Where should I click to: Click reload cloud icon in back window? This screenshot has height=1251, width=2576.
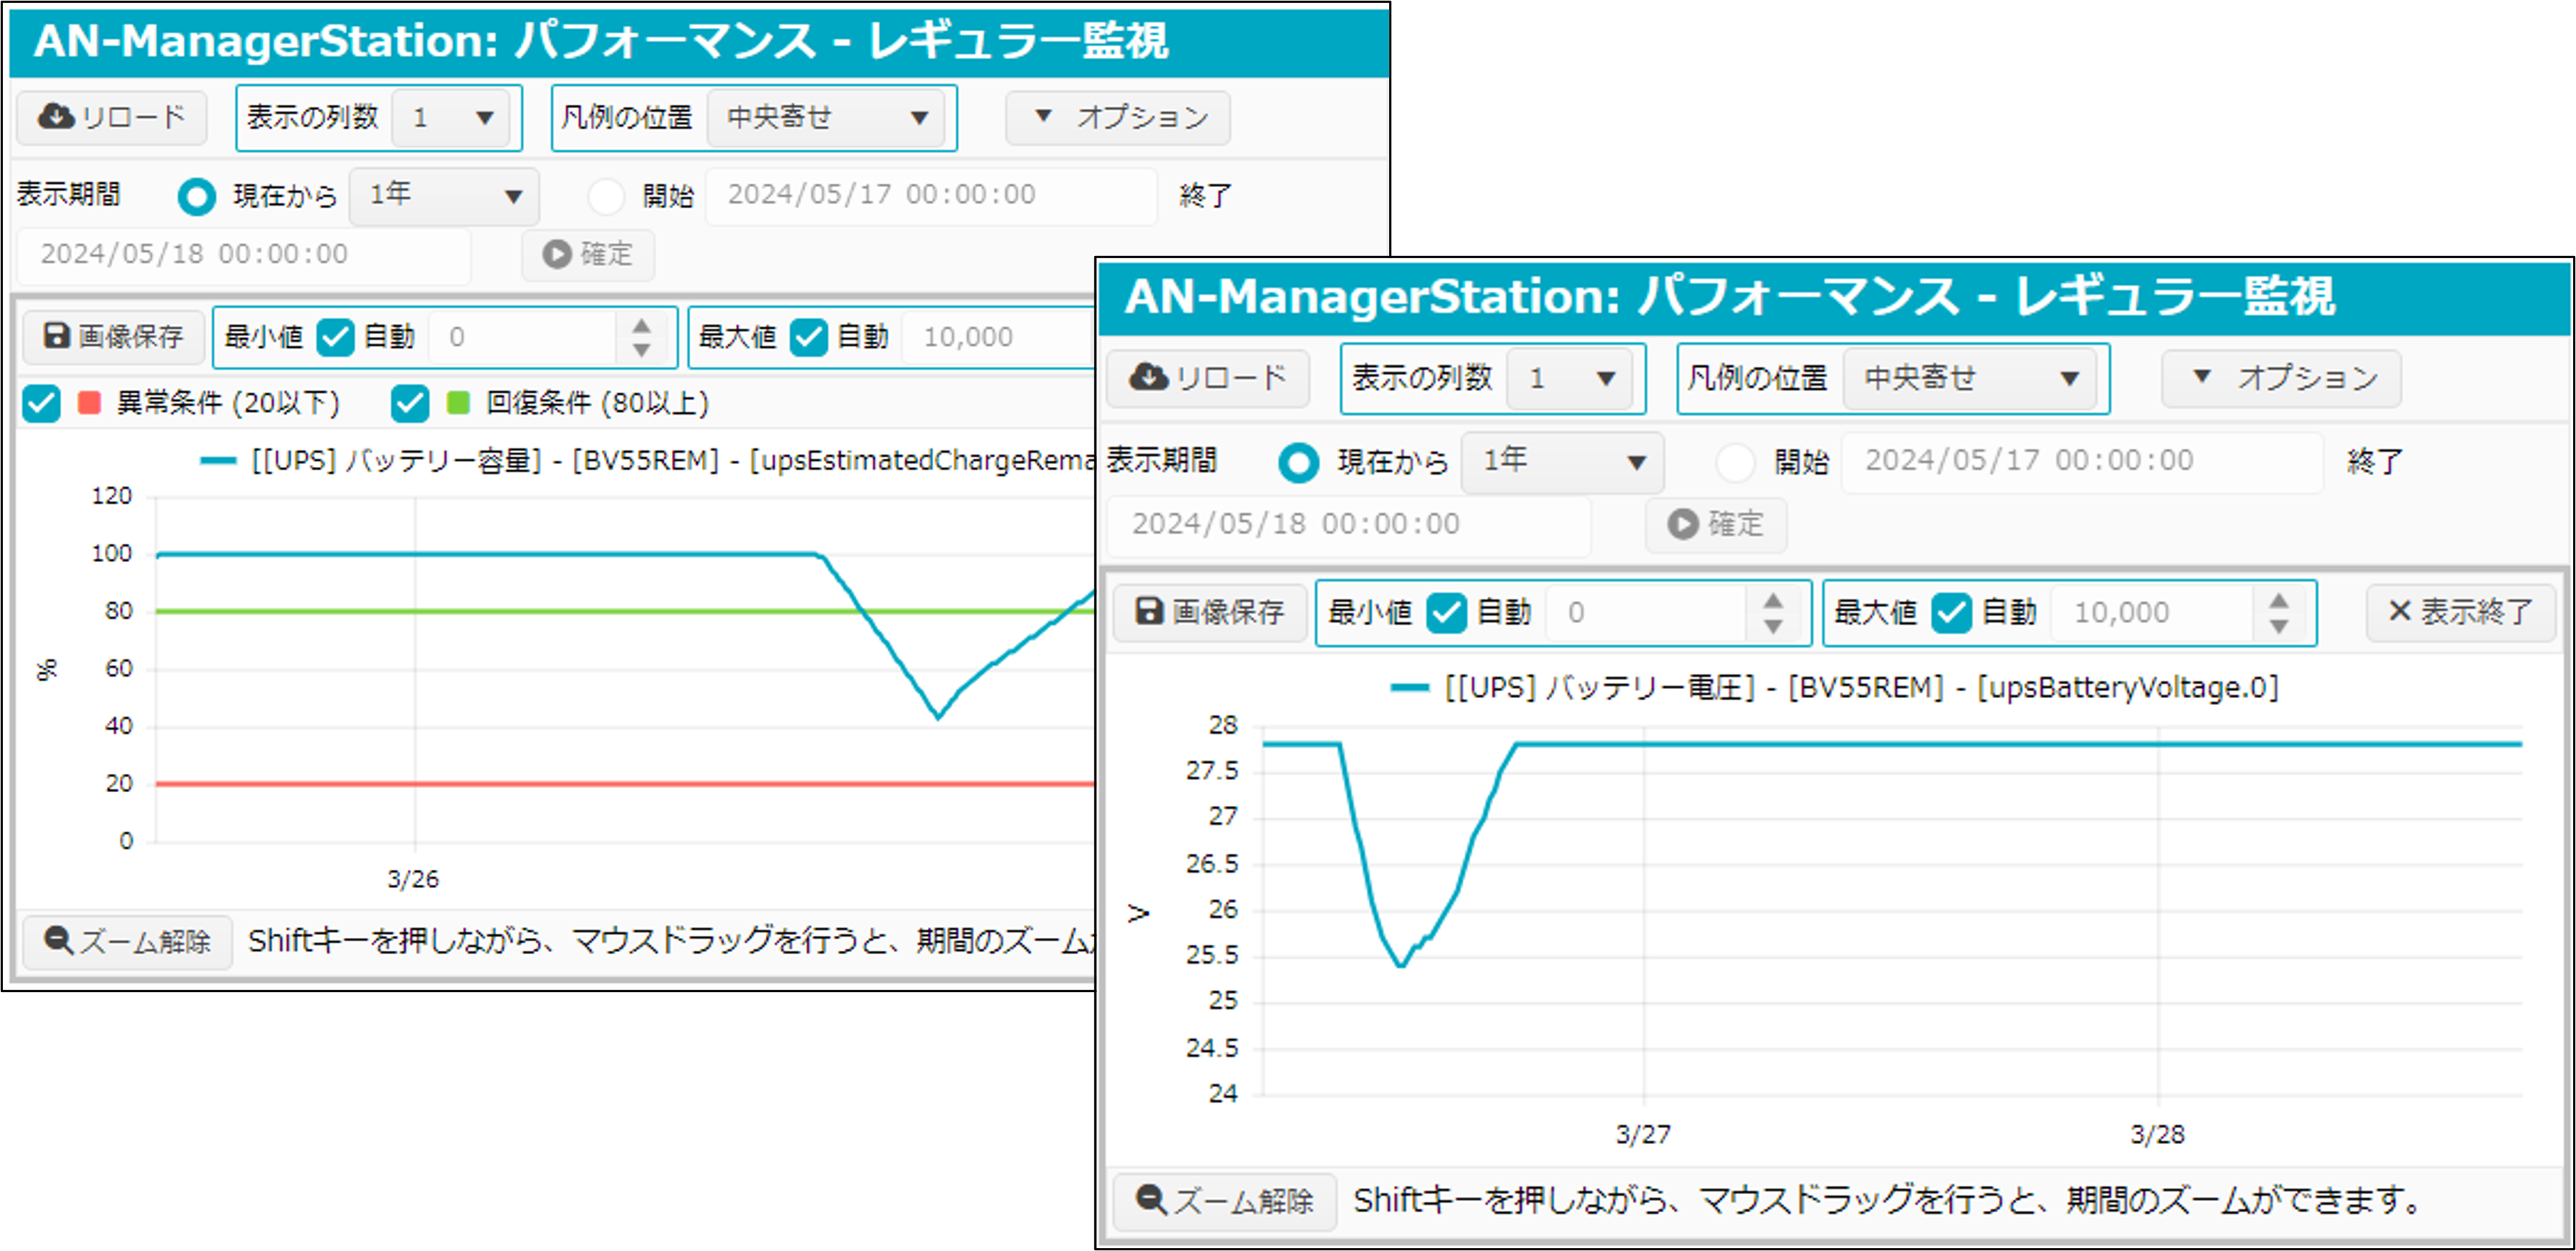click(56, 117)
